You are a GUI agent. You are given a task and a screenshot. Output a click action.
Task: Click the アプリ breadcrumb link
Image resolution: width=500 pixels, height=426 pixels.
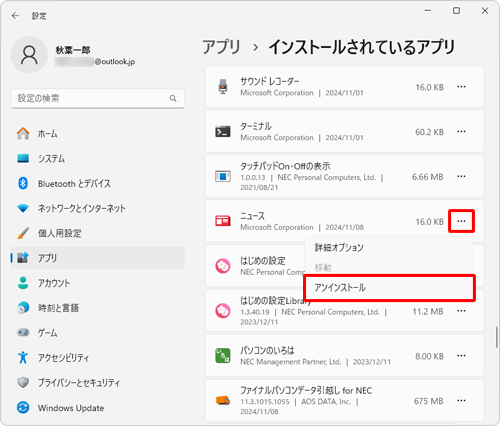pos(221,47)
